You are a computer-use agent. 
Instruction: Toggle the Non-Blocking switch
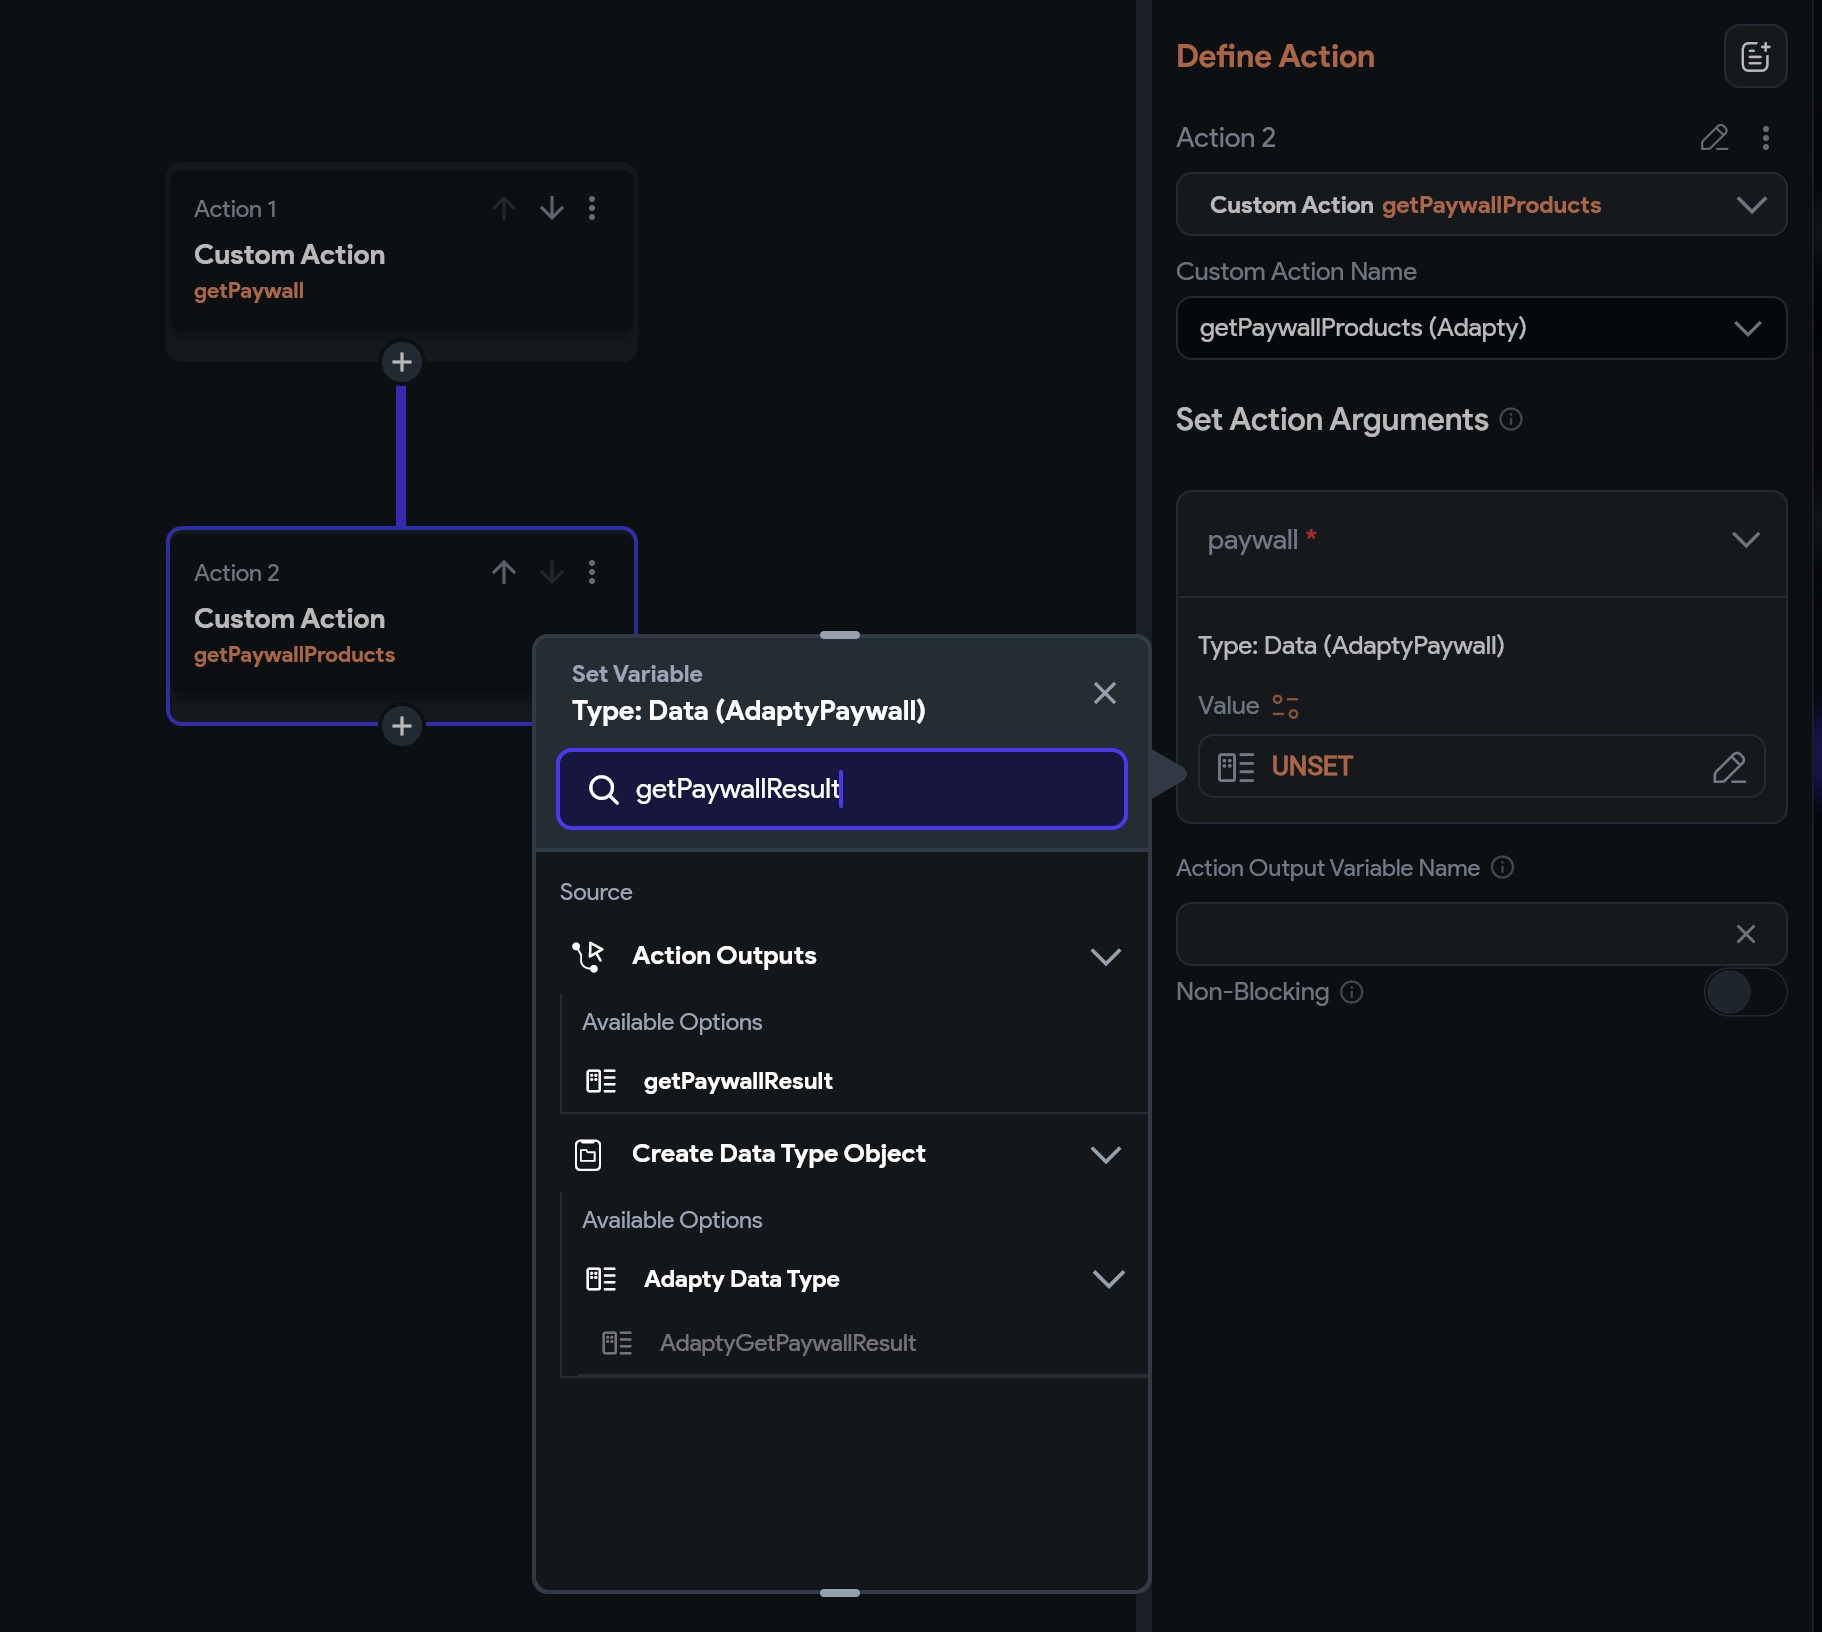coord(1744,992)
